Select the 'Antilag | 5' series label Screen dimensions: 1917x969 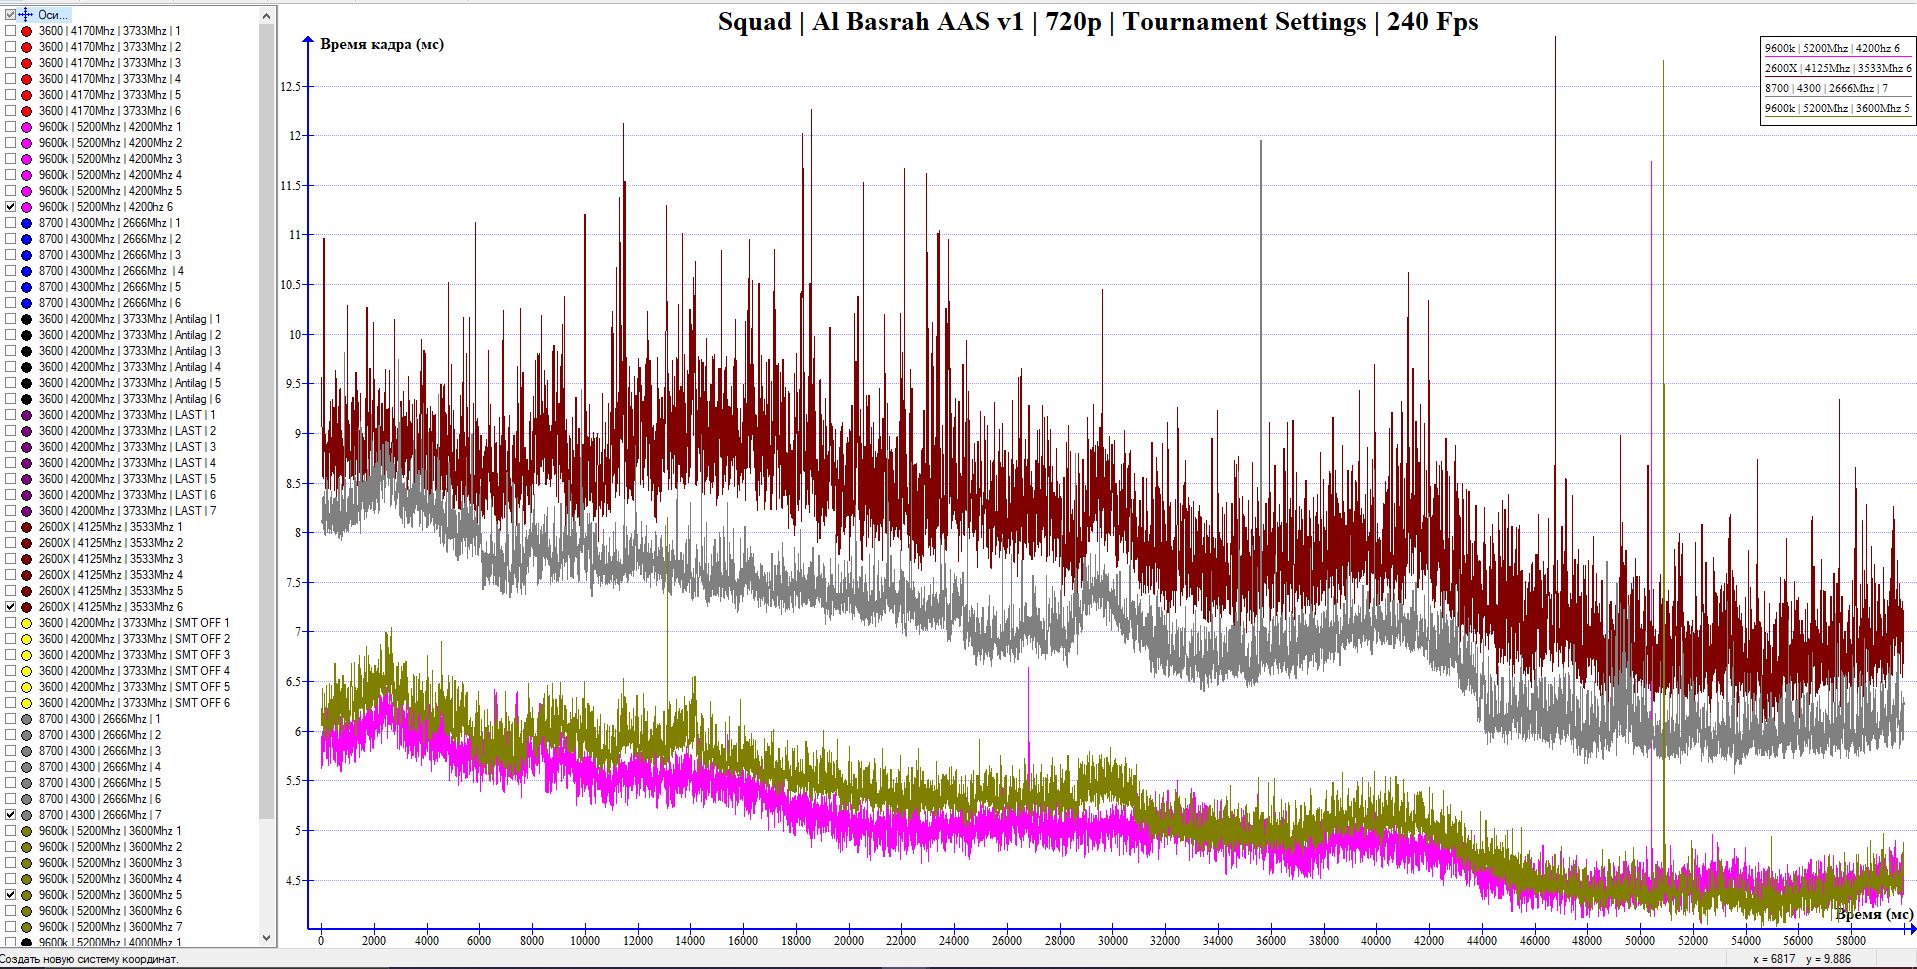[130, 383]
